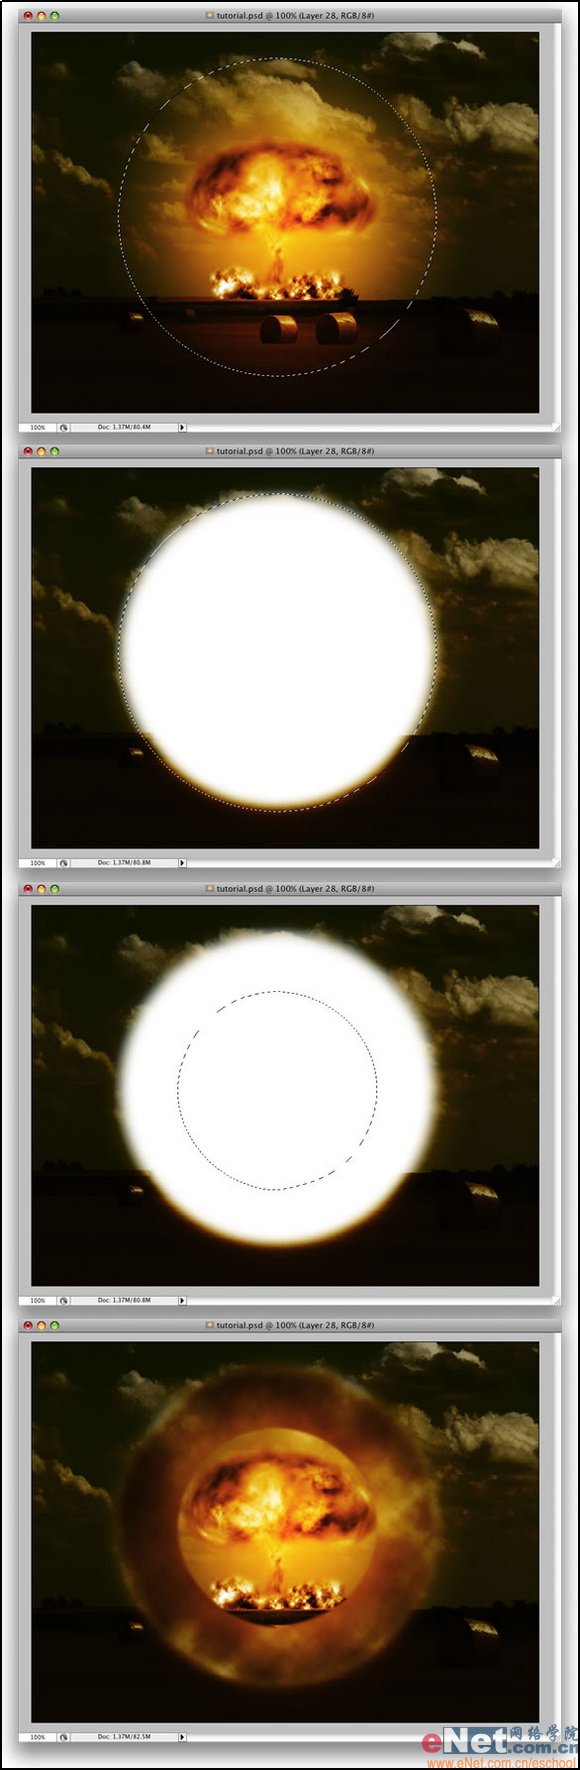Select zoom field in window with edge-selected white circle
This screenshot has height=1770, width=580.
tap(38, 862)
